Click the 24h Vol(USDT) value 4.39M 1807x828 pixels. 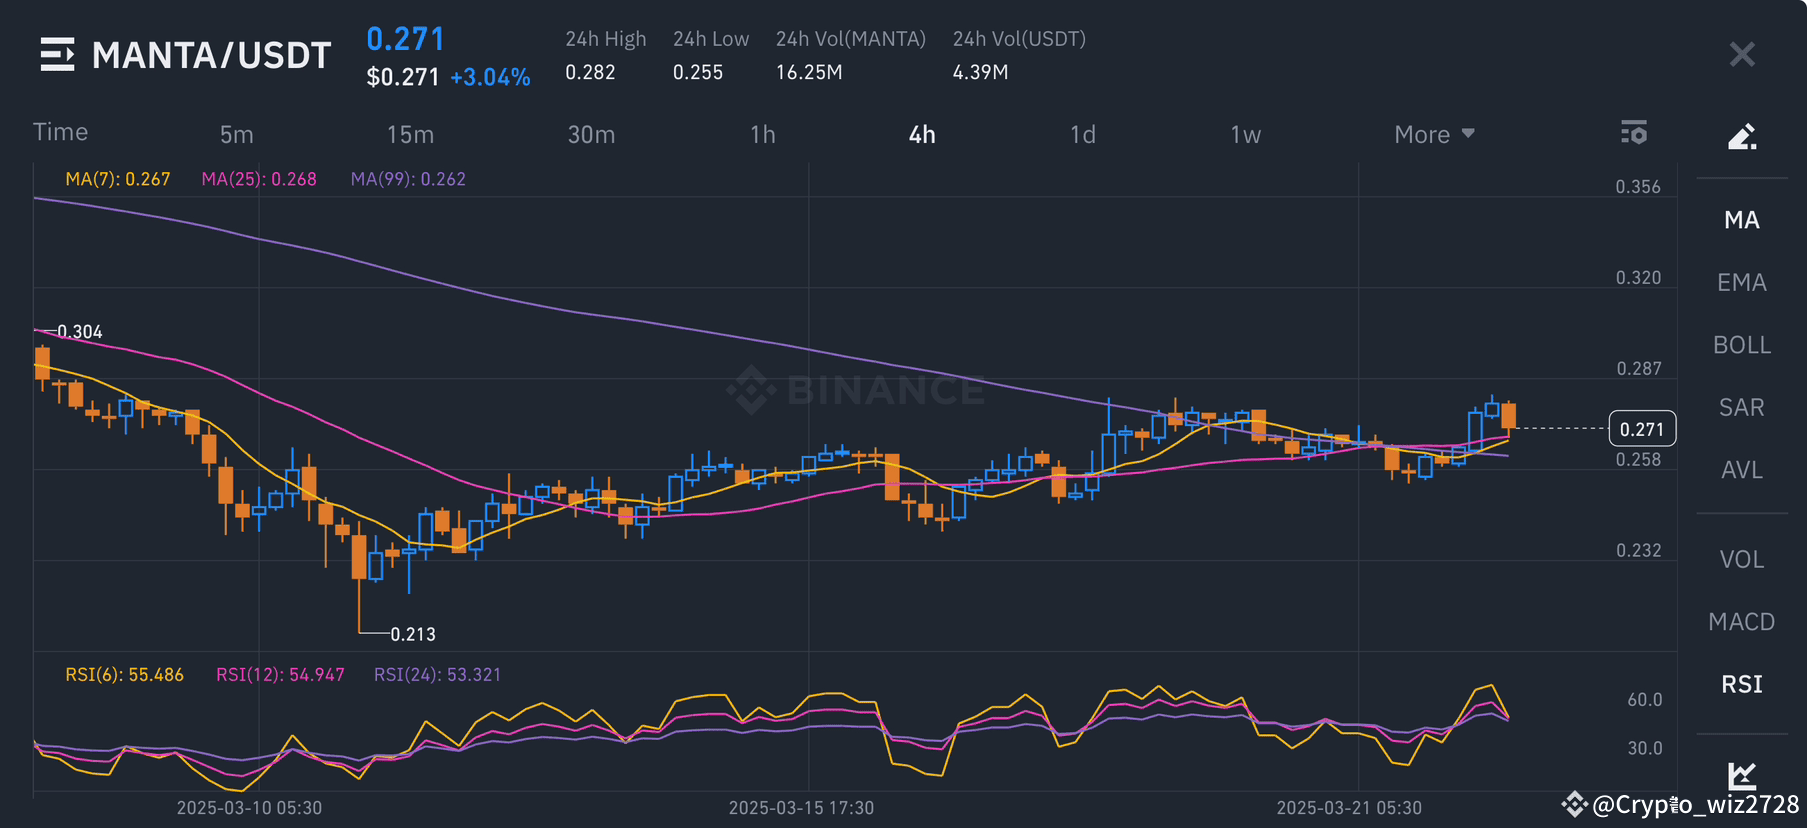[980, 72]
